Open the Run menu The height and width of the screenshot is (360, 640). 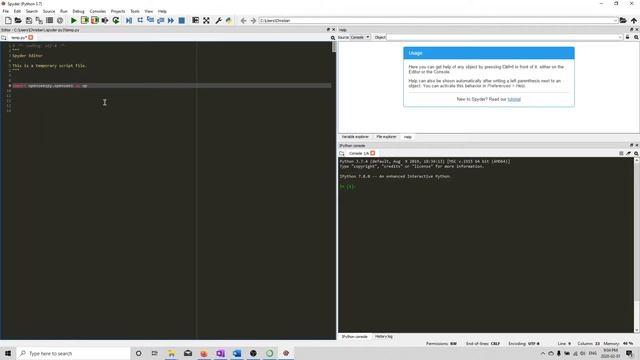[x=64, y=11]
